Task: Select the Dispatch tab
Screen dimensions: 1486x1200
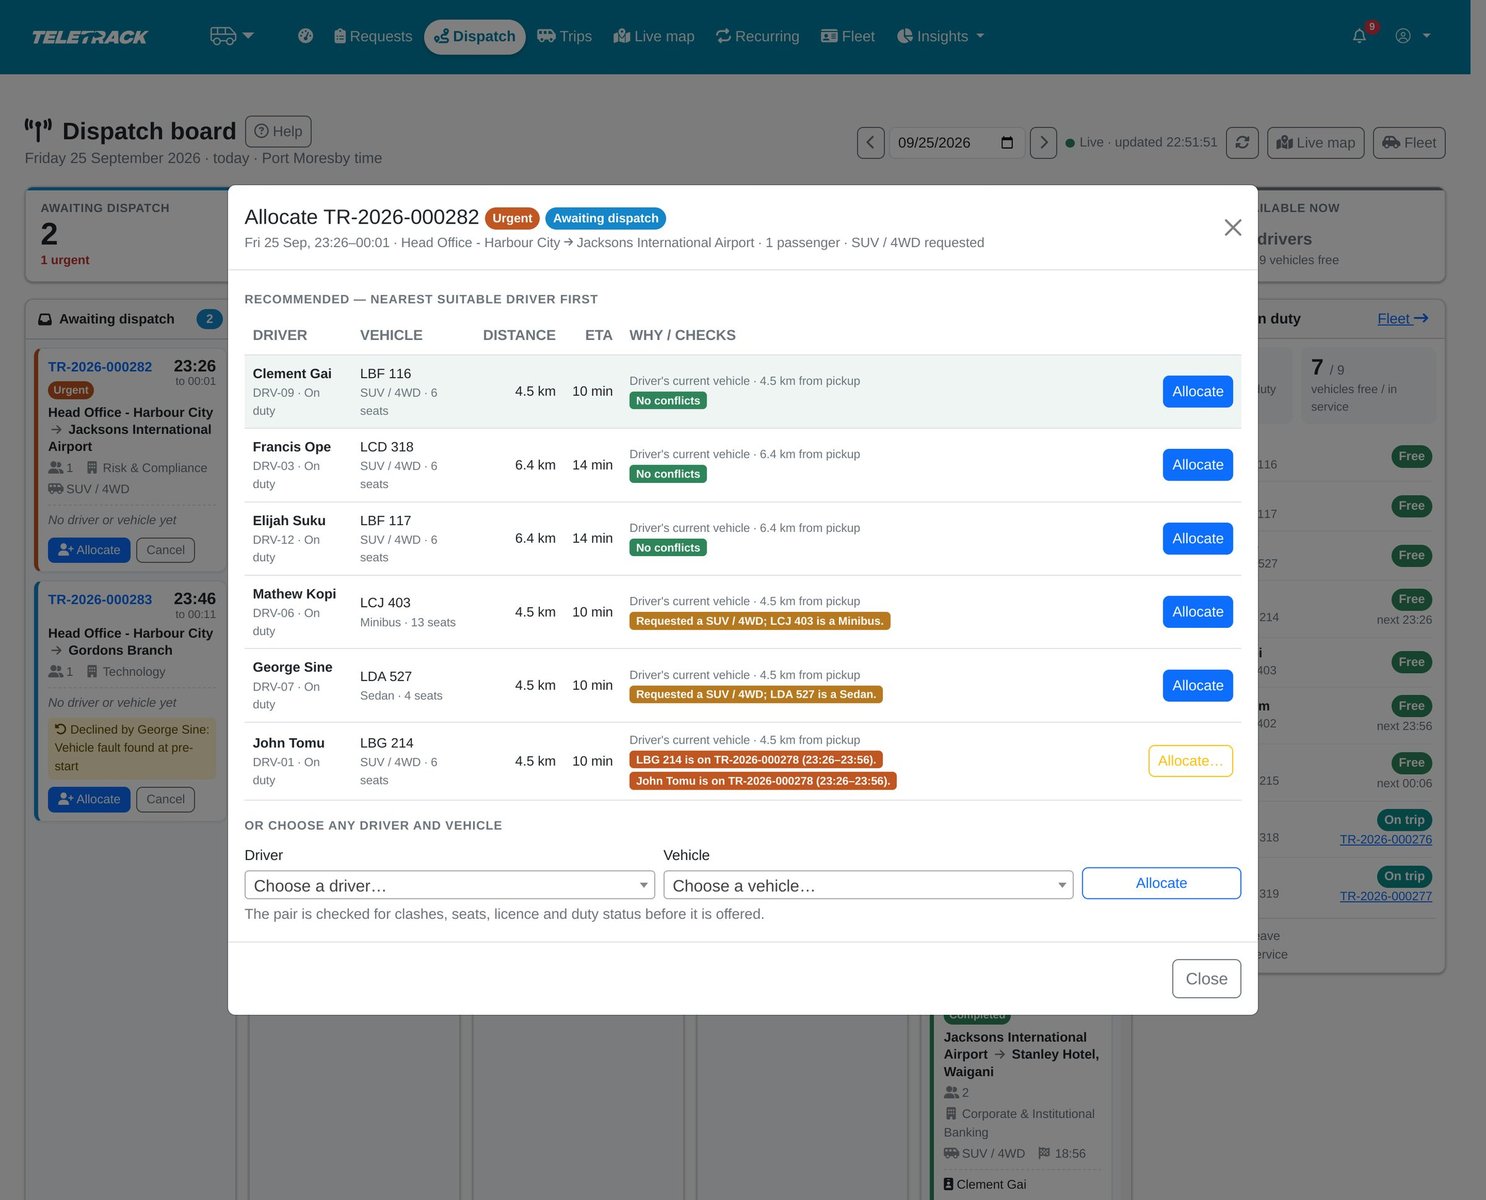Action: (475, 36)
